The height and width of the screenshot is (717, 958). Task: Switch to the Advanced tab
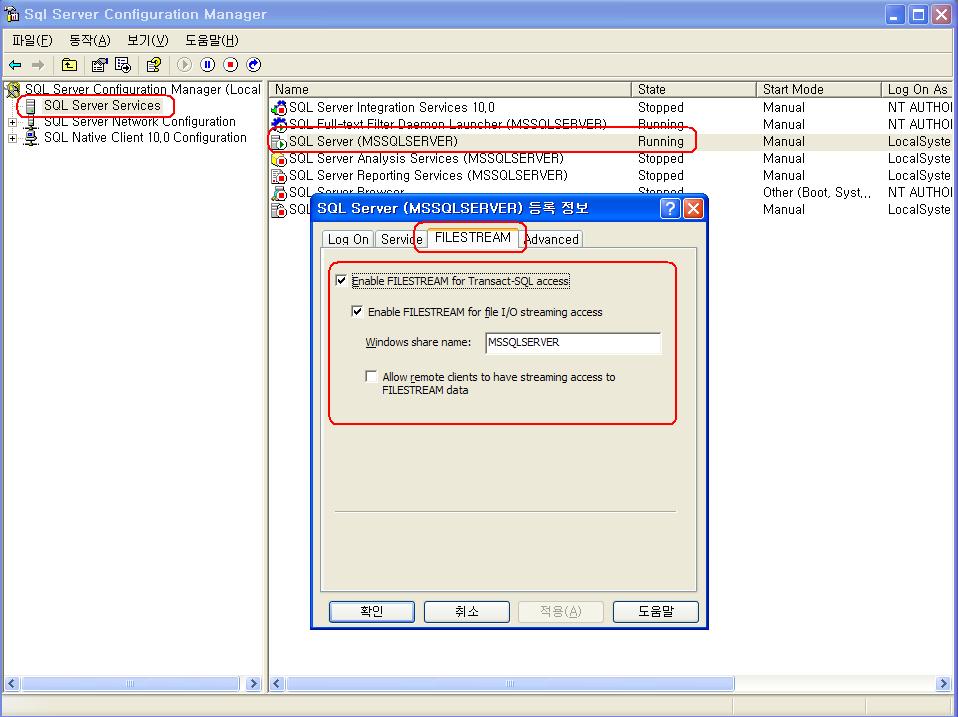click(x=552, y=239)
